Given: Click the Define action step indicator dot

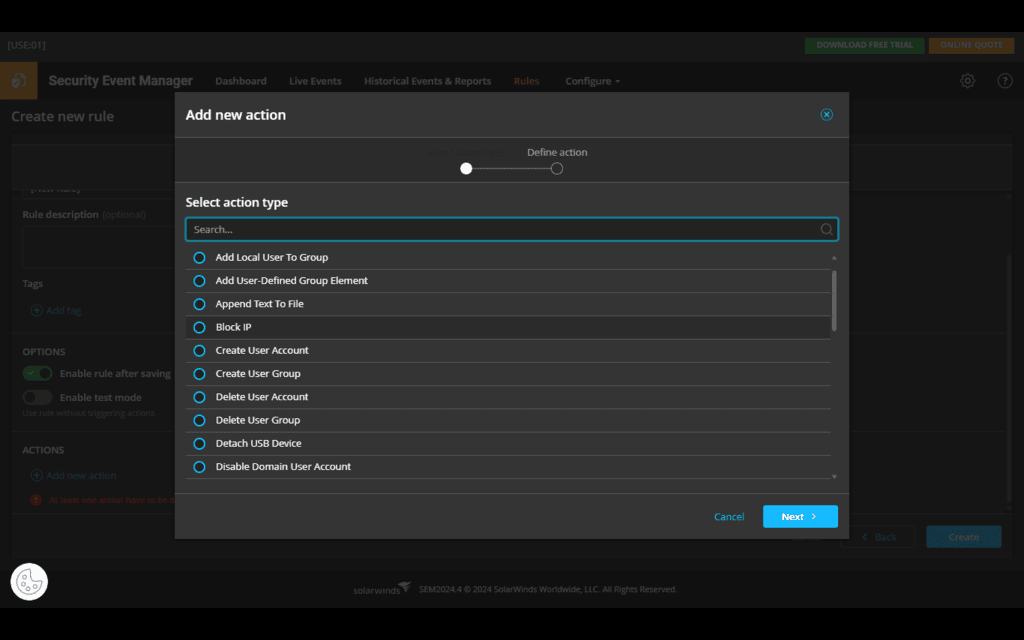Looking at the screenshot, I should point(557,168).
